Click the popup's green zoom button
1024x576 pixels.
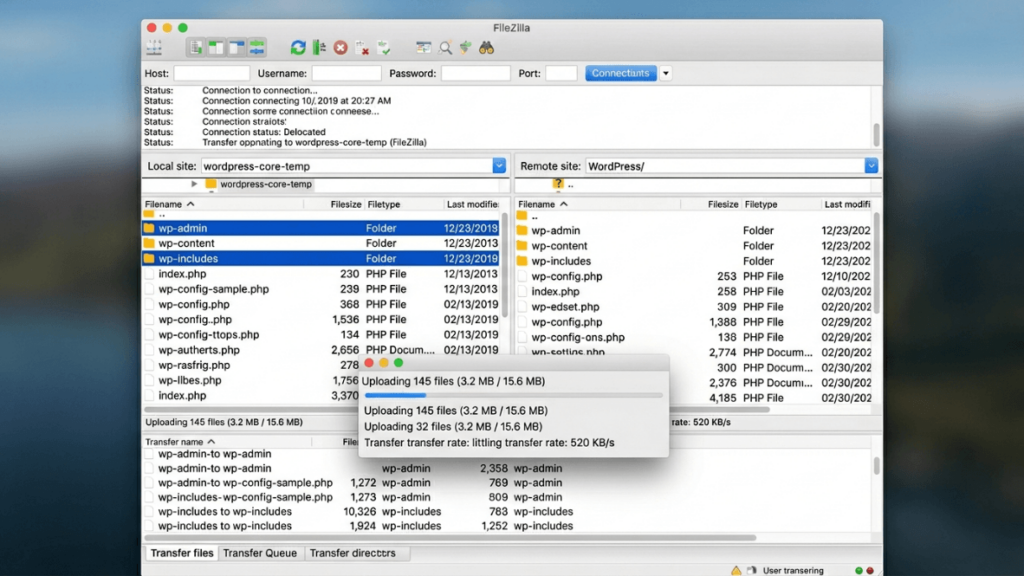pyautogui.click(x=398, y=362)
